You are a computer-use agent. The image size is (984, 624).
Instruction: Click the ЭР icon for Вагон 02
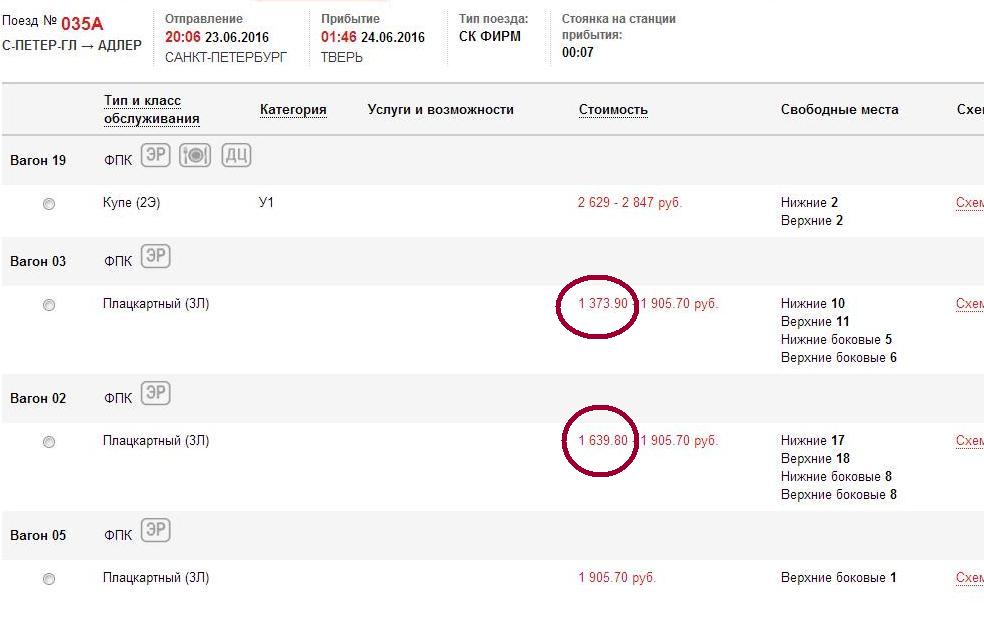[x=156, y=394]
